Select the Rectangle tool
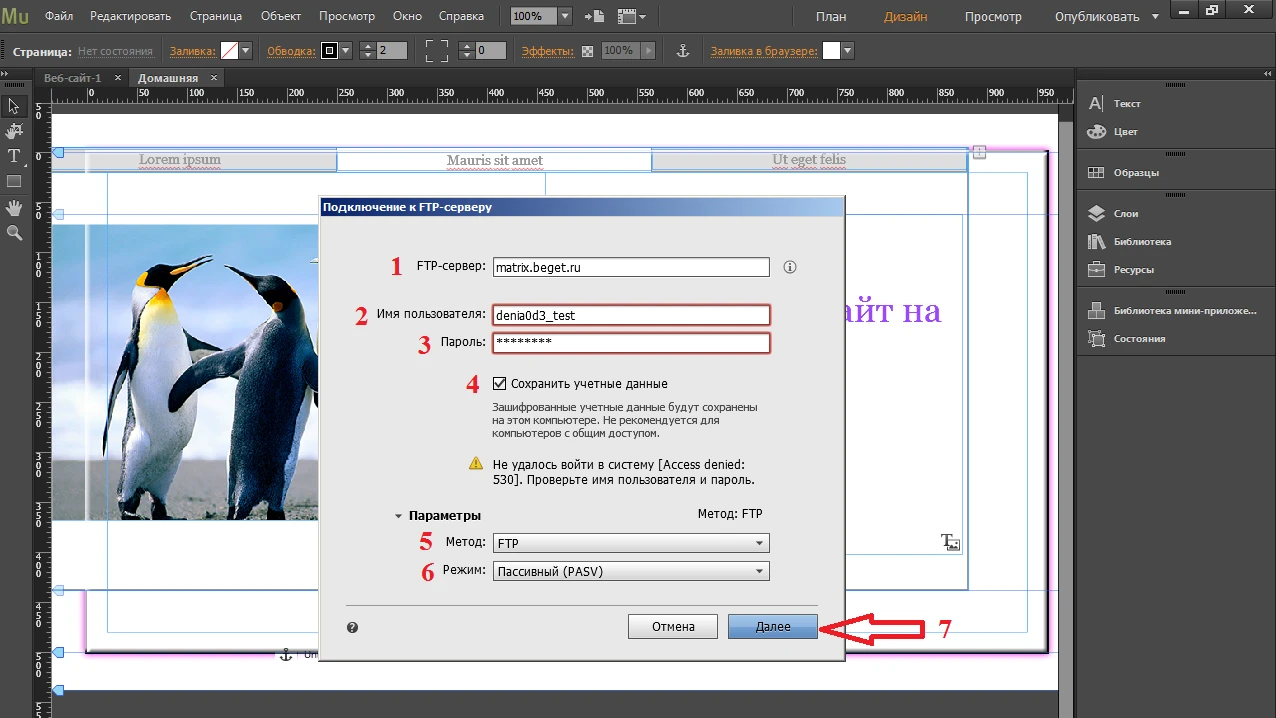This screenshot has width=1276, height=718. point(14,182)
